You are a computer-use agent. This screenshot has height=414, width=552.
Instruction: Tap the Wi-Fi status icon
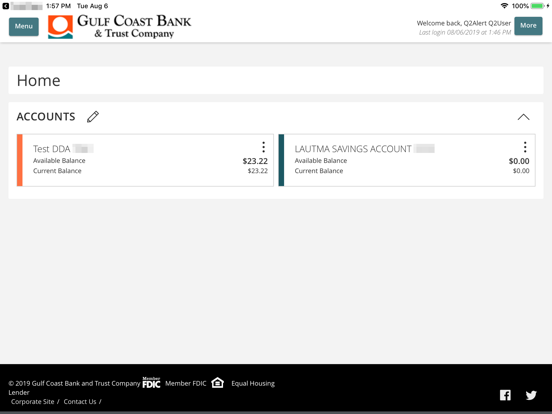(504, 6)
